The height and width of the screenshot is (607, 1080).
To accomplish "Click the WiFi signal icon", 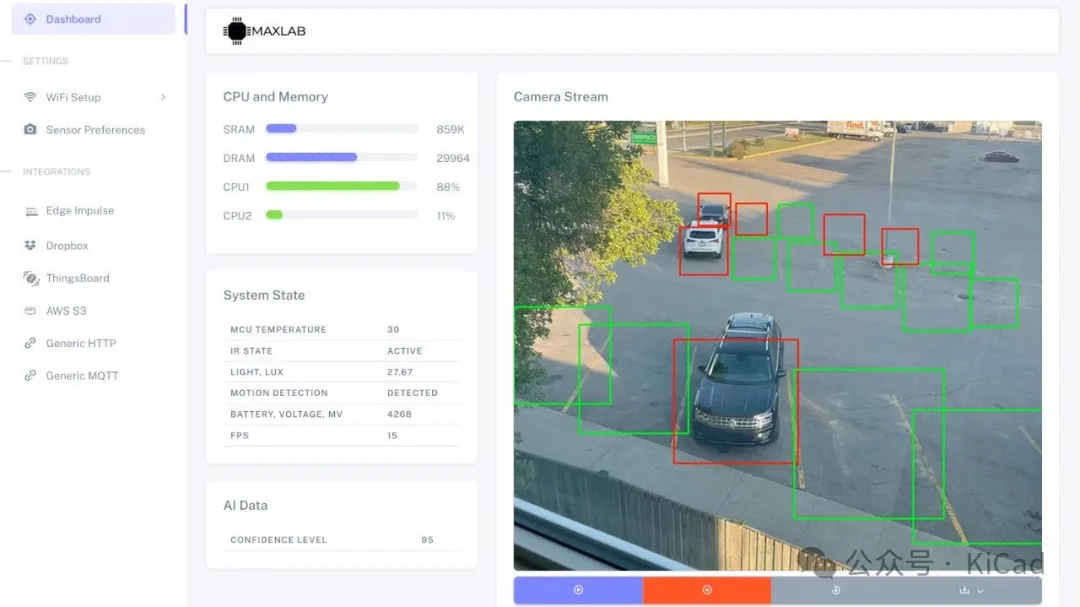I will pos(30,97).
